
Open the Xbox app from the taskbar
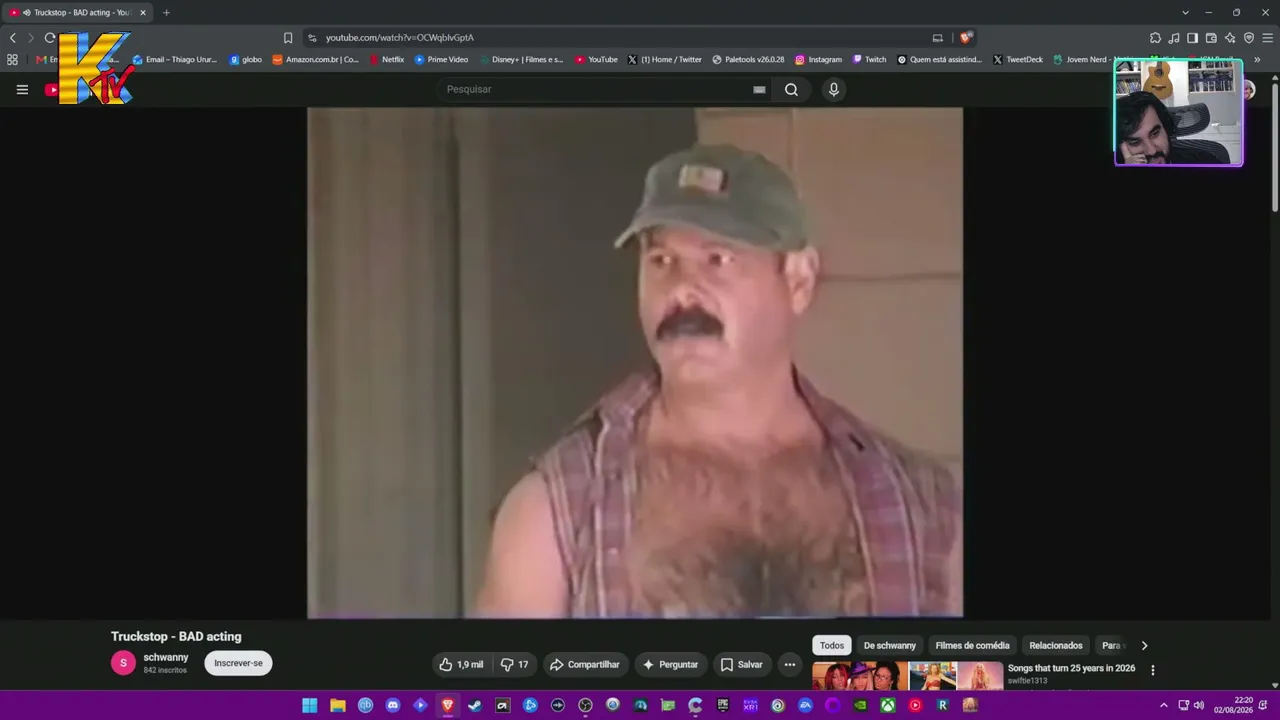[x=888, y=705]
